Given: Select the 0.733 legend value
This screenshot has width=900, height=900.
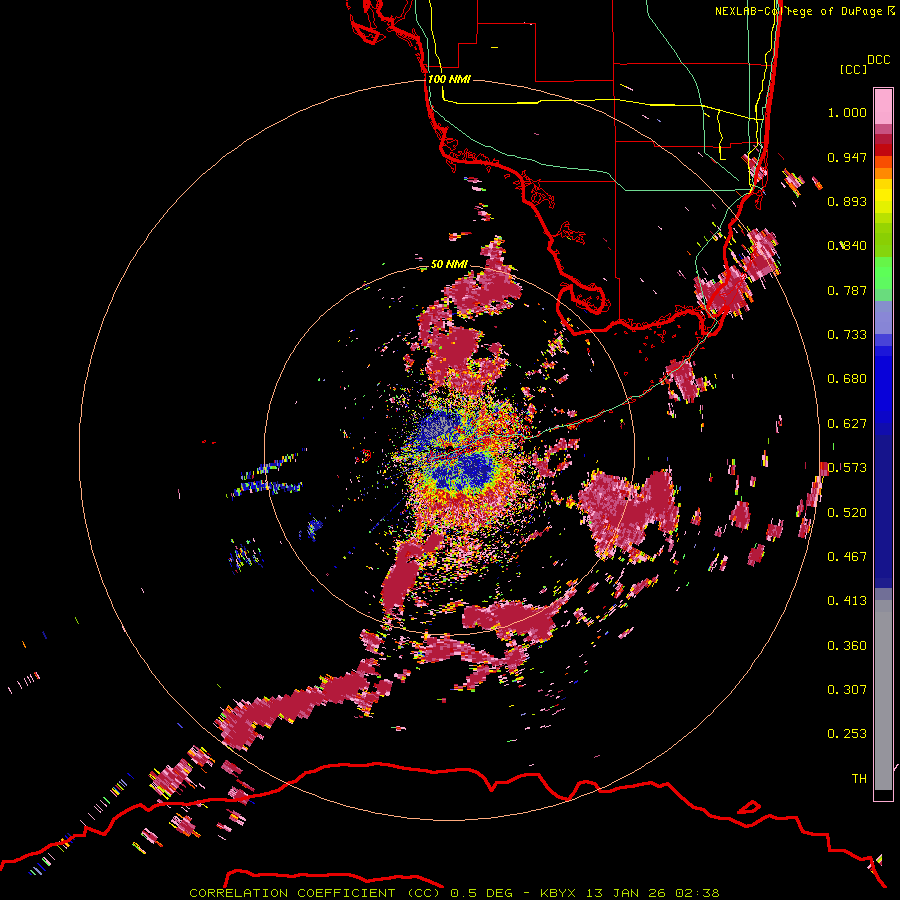Looking at the screenshot, I should click(847, 335).
